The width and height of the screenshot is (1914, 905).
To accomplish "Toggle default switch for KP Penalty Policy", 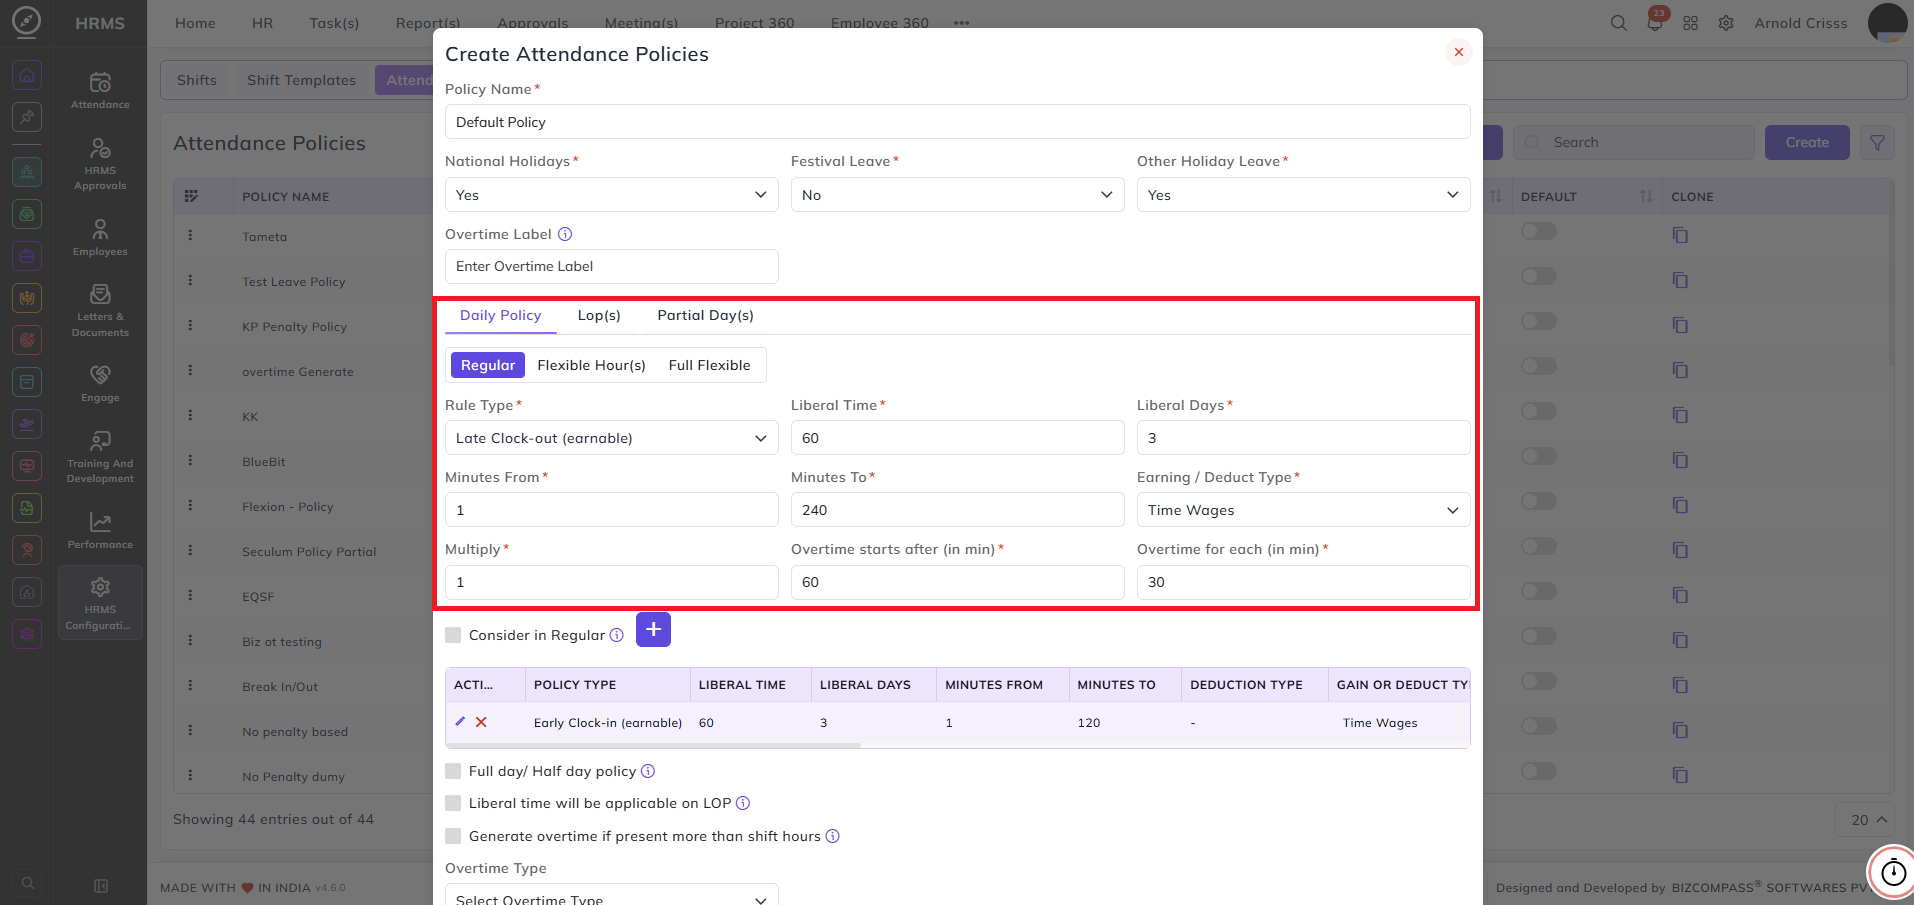I will click(x=1539, y=321).
